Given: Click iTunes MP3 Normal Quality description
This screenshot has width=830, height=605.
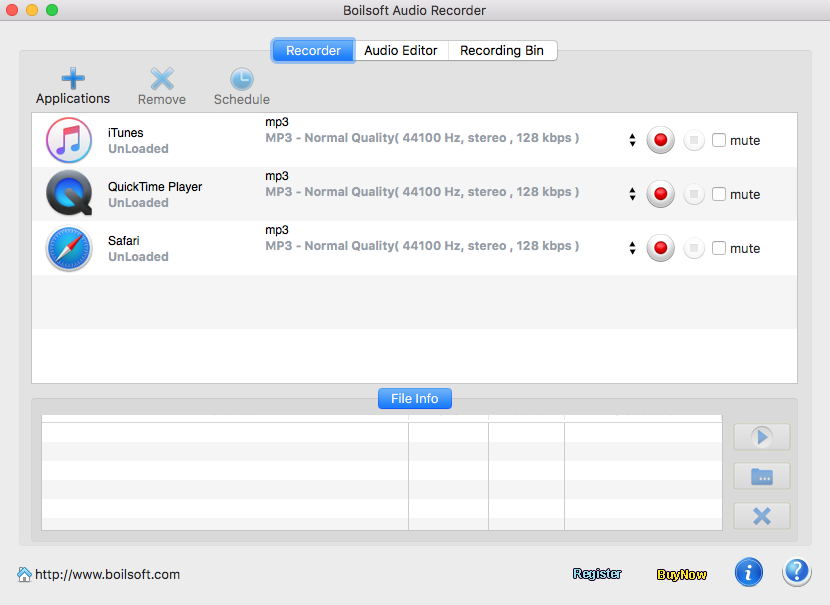Looking at the screenshot, I should tap(422, 138).
